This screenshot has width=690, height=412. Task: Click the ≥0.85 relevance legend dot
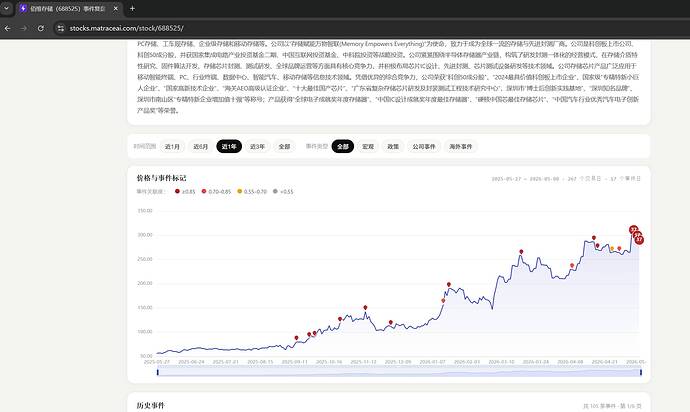[177, 191]
